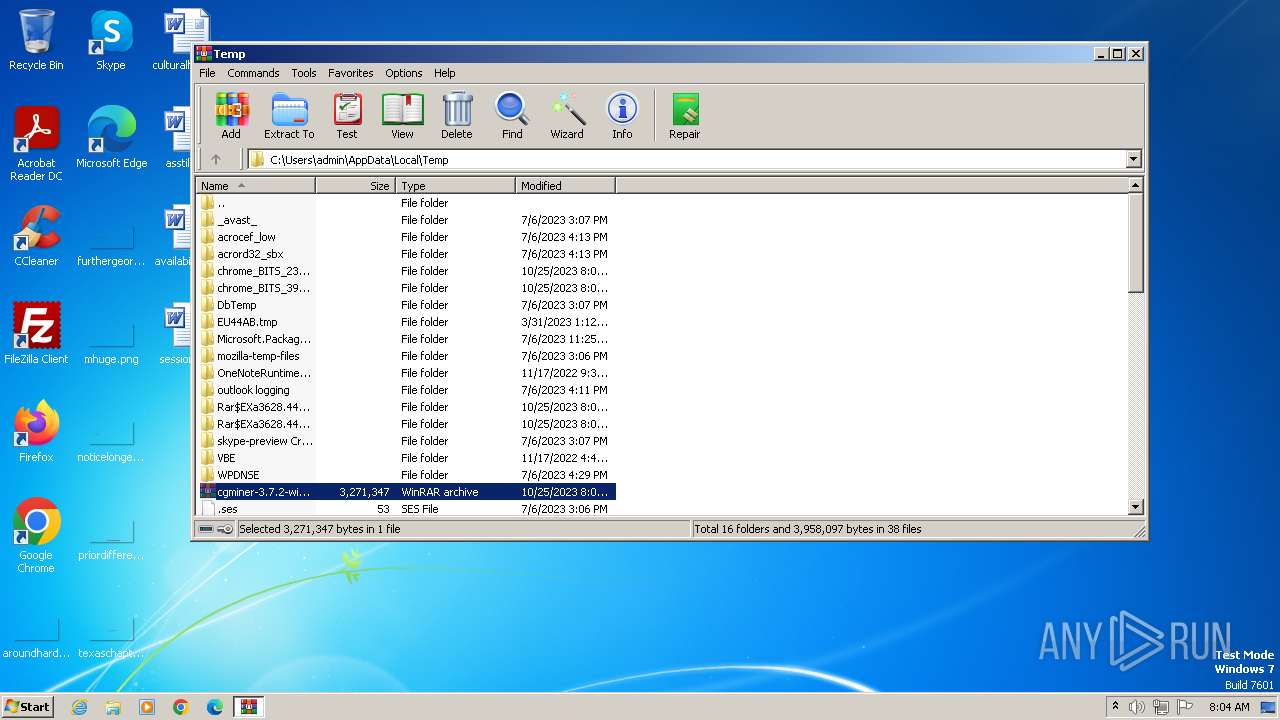The image size is (1280, 720).
Task: Open FileZilla Client desktop shortcut
Action: [36, 333]
